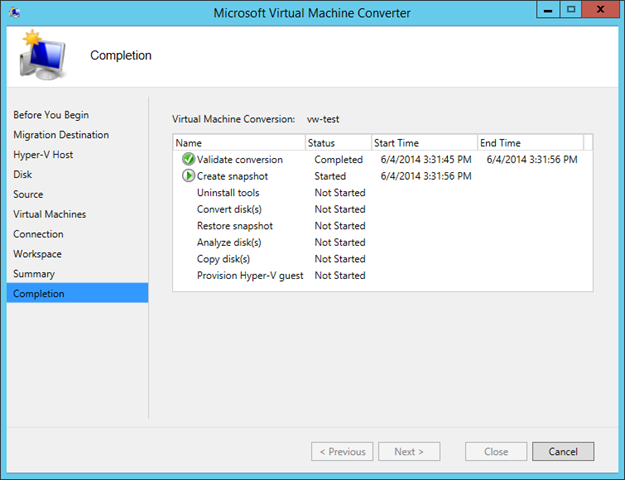Screen dimensions: 625x480
Task: Click the Close button at the bottom
Action: pyautogui.click(x=496, y=451)
